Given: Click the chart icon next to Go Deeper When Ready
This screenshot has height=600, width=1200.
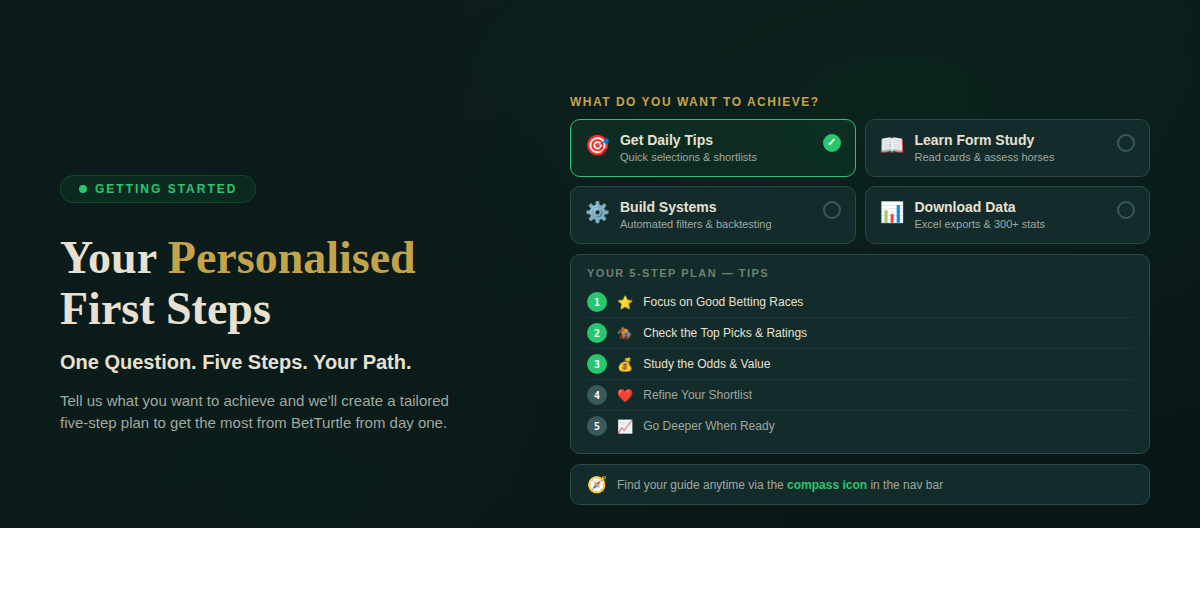Looking at the screenshot, I should (624, 425).
